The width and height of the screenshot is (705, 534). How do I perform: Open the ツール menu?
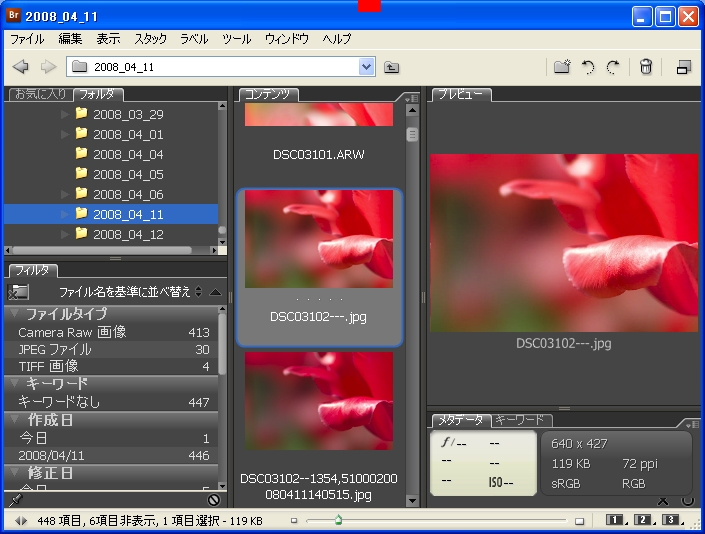pyautogui.click(x=236, y=39)
